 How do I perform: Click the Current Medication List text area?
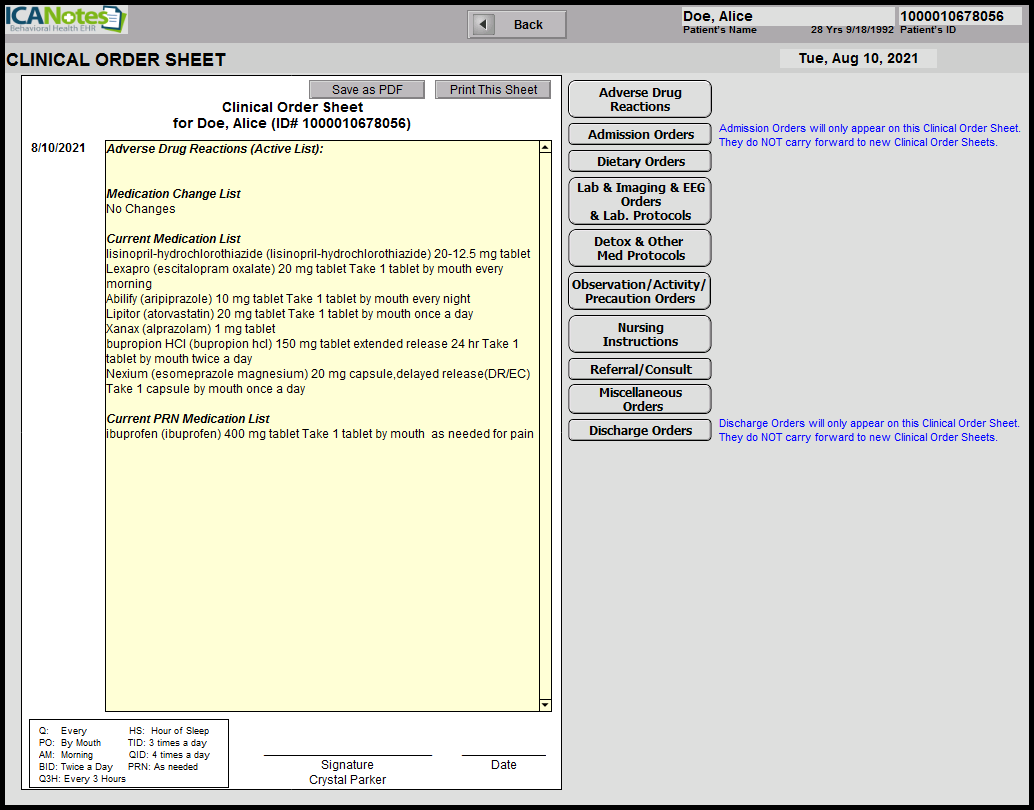click(320, 314)
